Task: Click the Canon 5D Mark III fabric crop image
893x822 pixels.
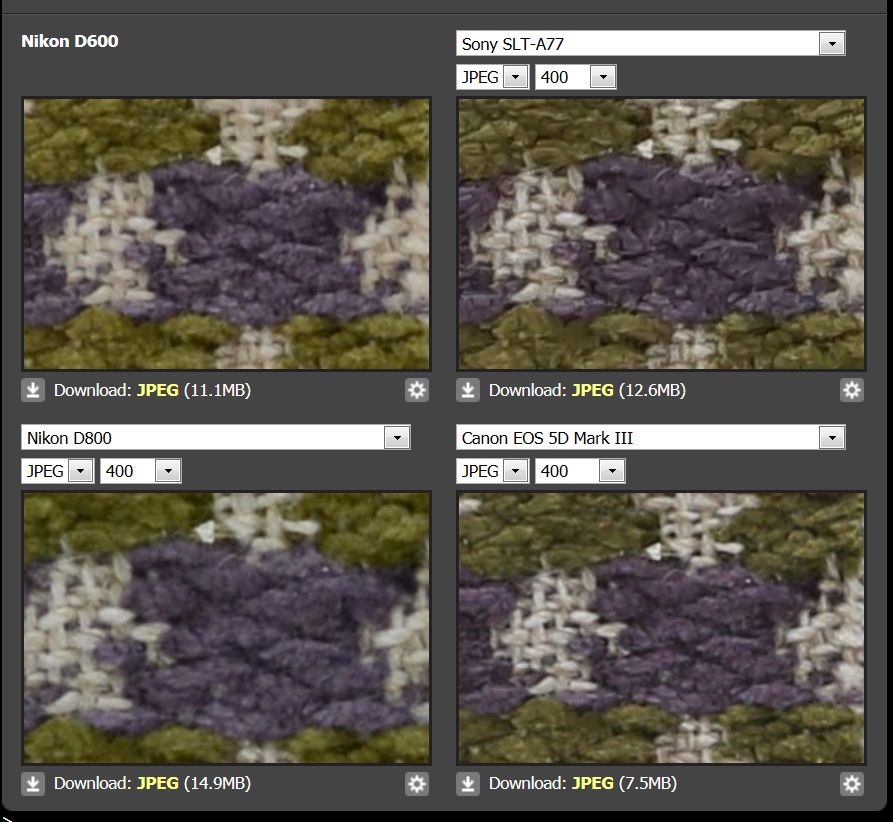Action: tap(661, 628)
